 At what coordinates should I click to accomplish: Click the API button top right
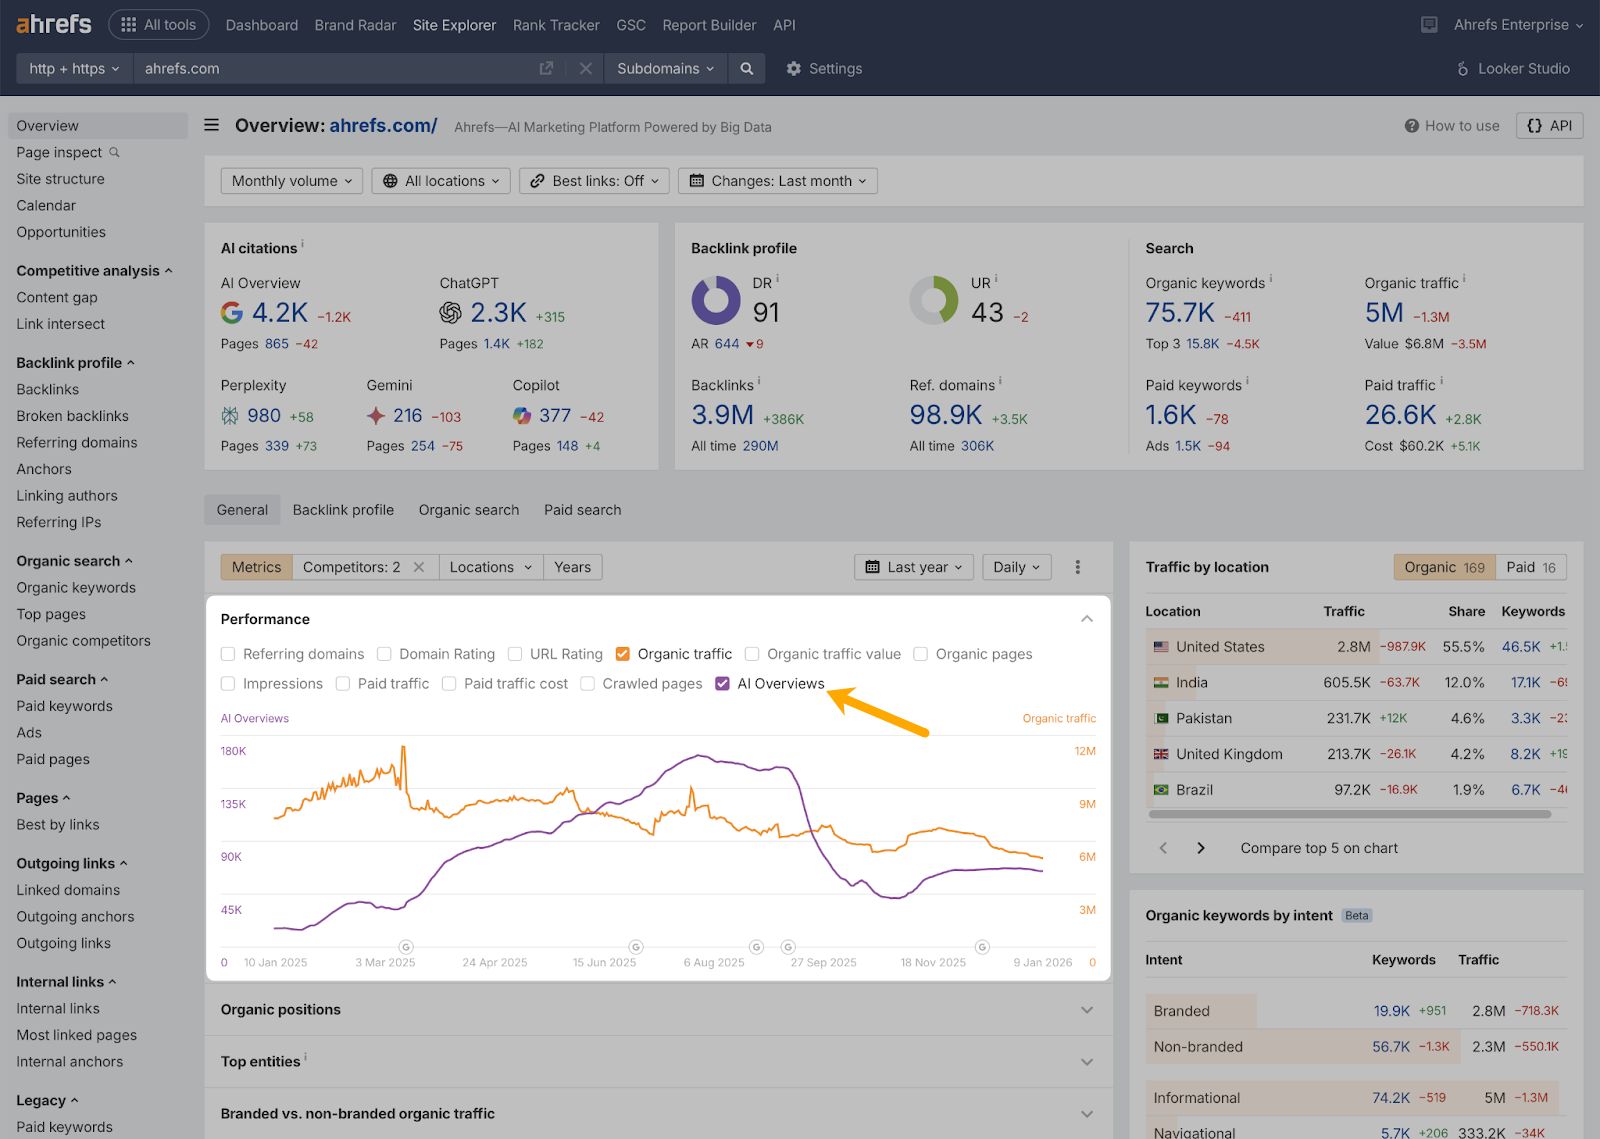coord(1549,125)
